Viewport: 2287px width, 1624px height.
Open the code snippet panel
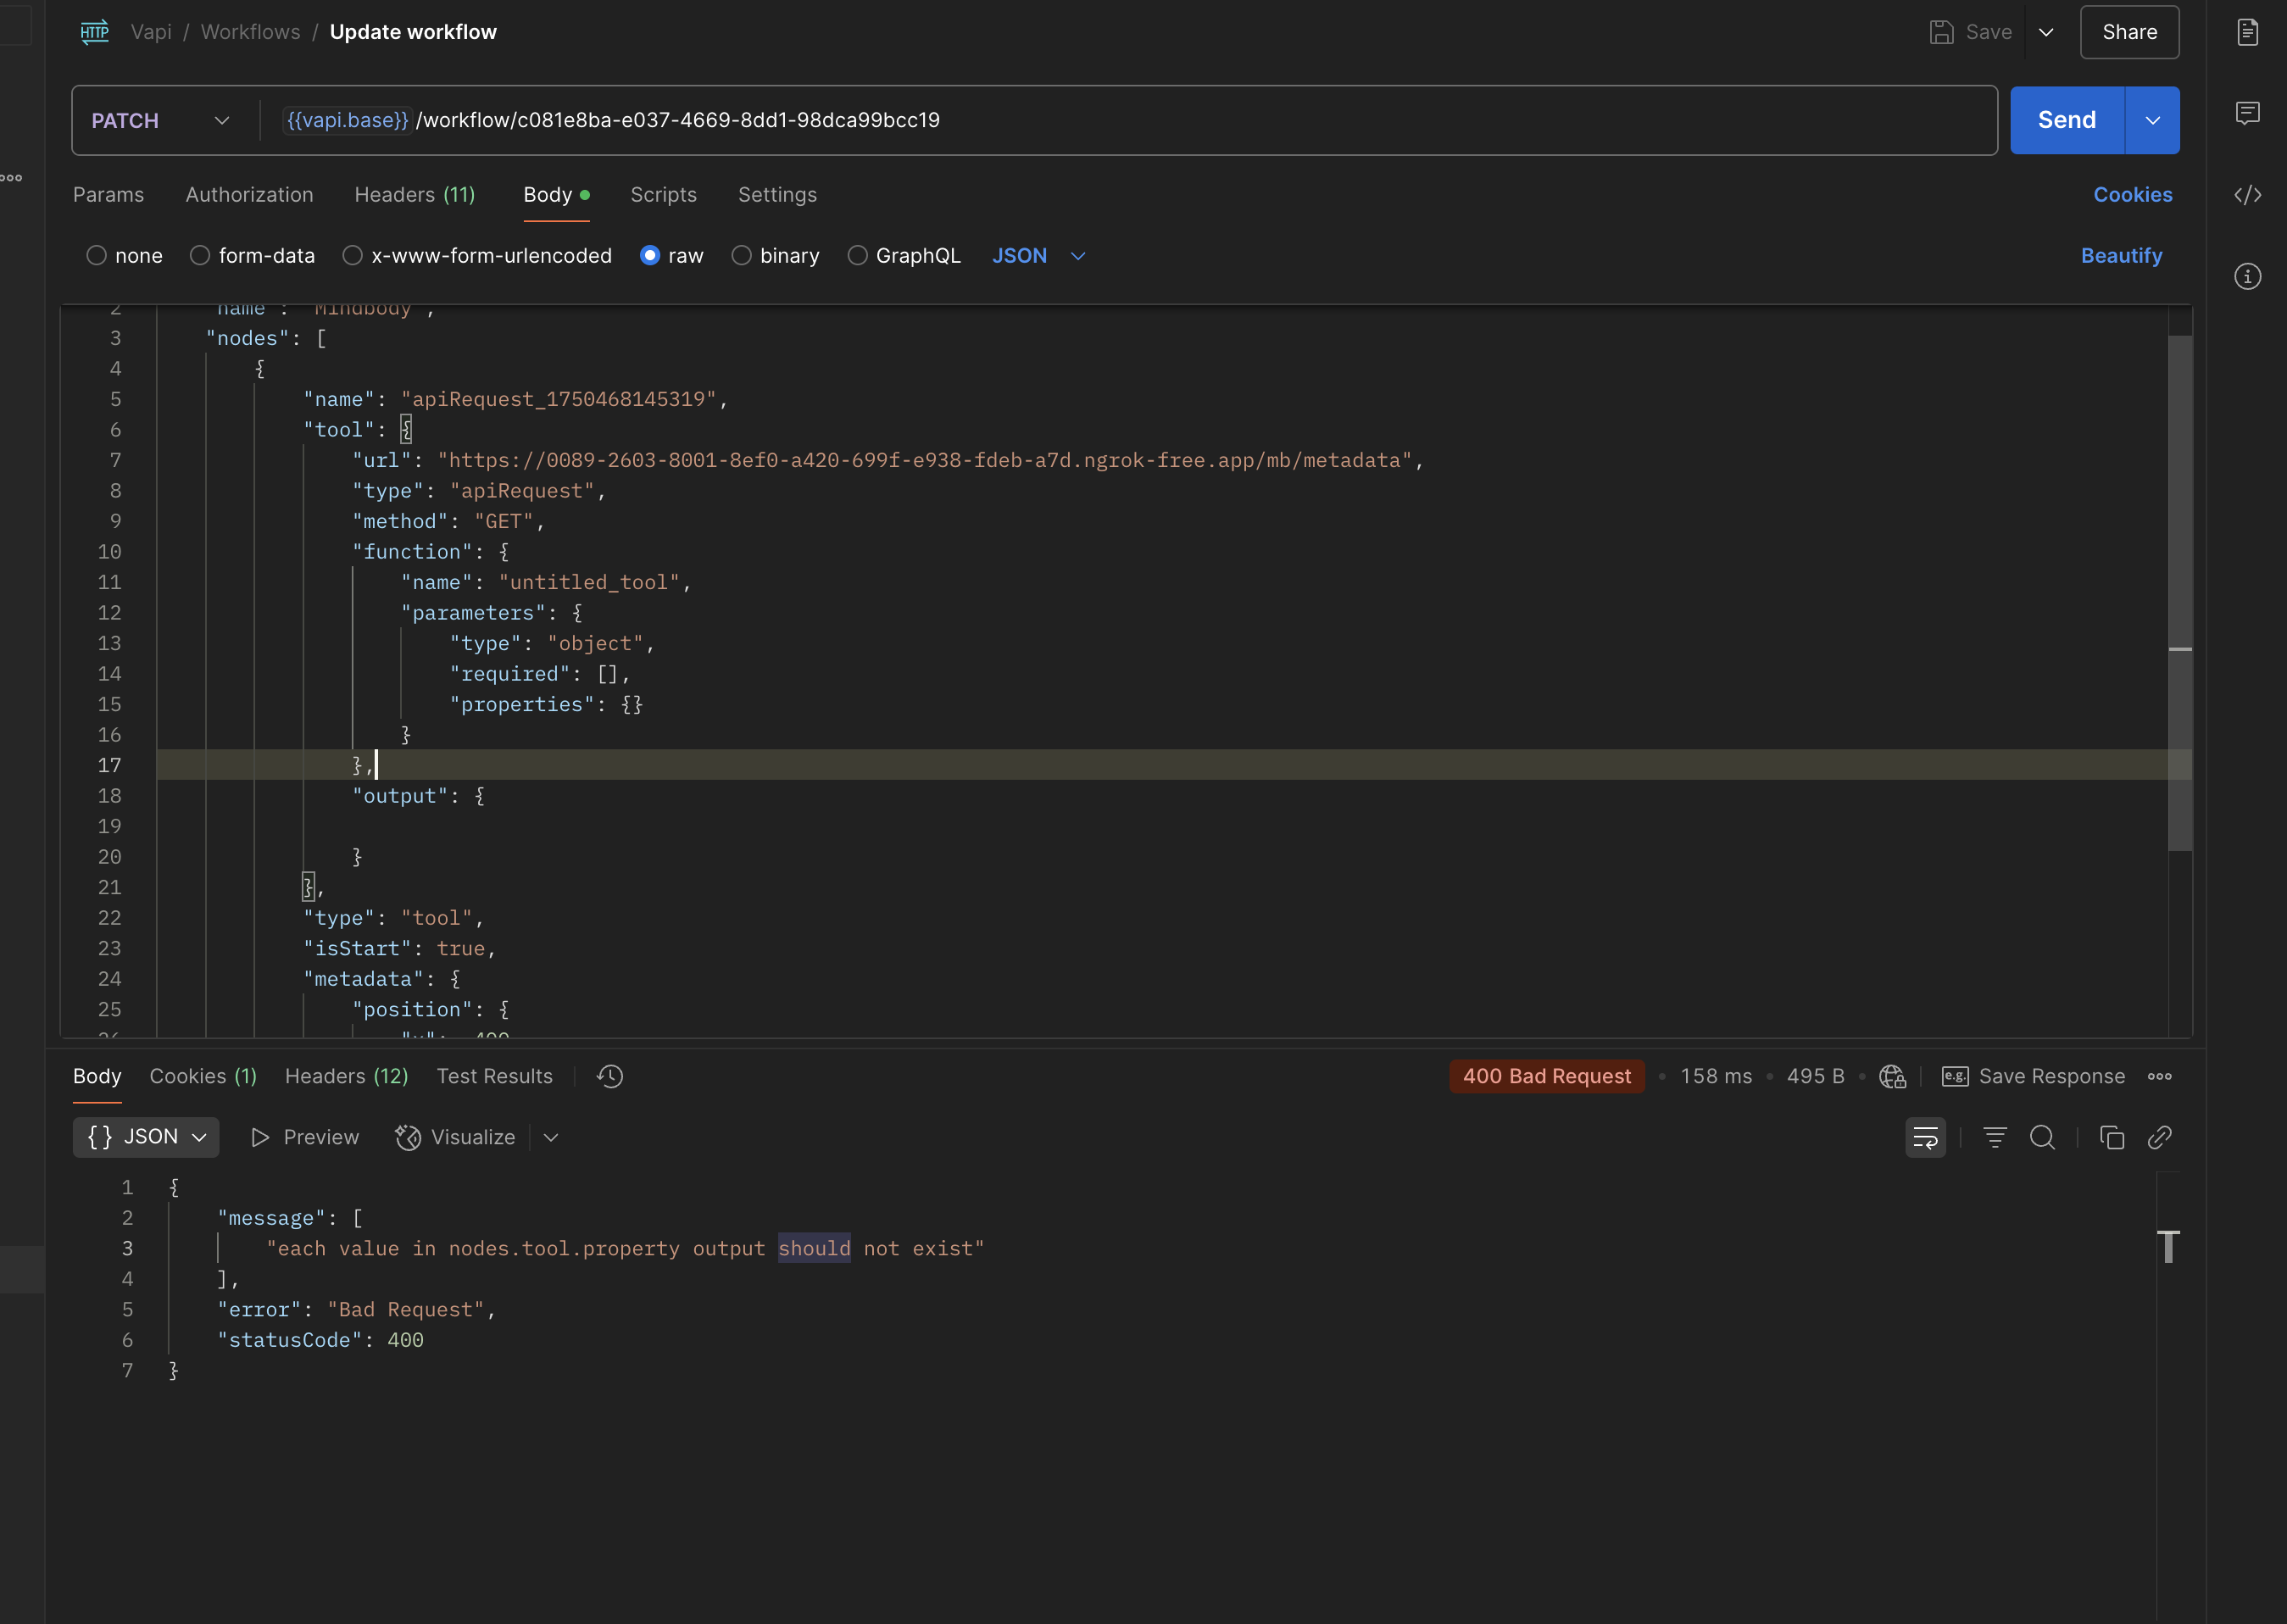2248,196
